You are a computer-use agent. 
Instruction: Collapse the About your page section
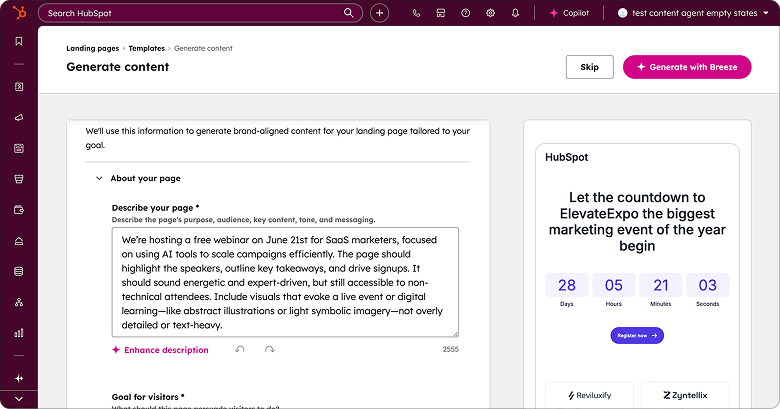point(99,178)
